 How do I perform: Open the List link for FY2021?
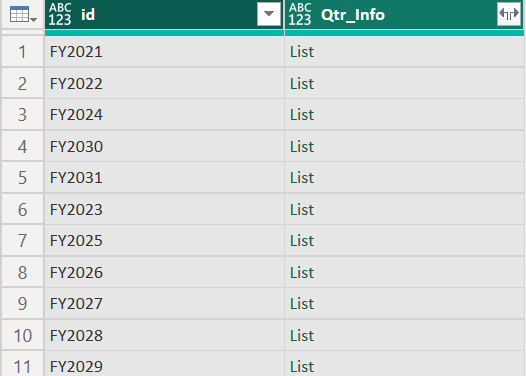coord(302,52)
